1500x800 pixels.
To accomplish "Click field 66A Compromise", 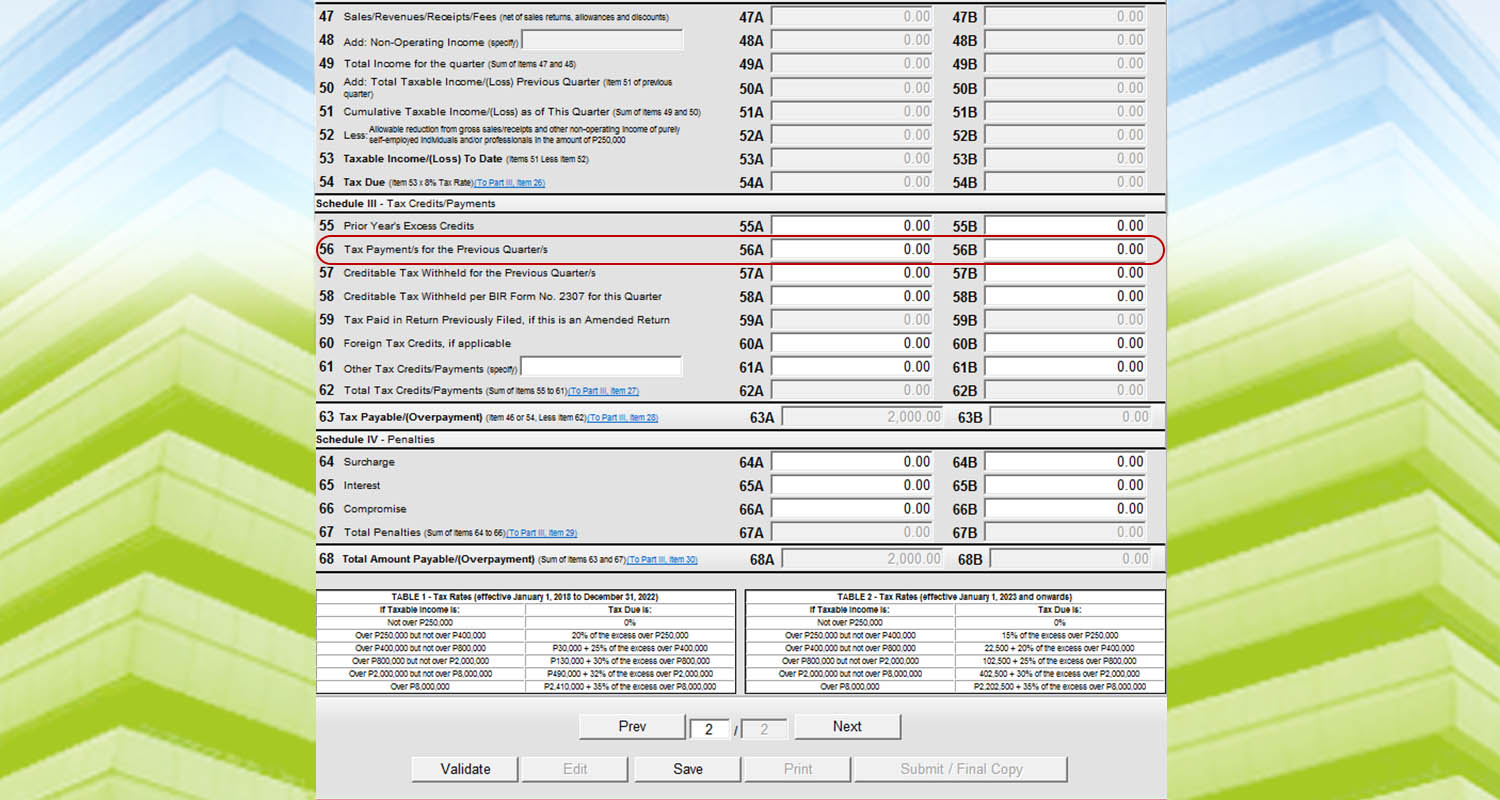I will pos(853,509).
